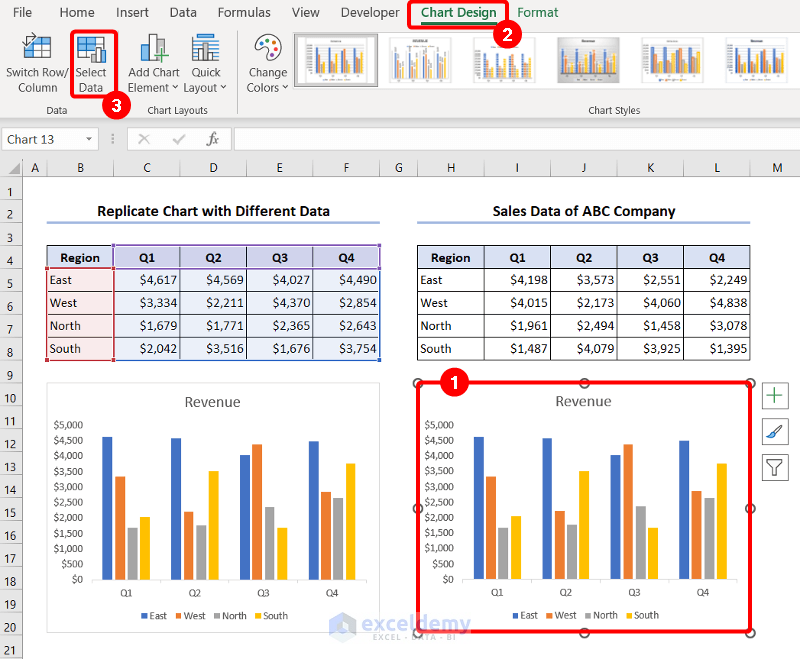Screen dimensions: 800x659
Task: Open the File menu
Action: click(22, 13)
